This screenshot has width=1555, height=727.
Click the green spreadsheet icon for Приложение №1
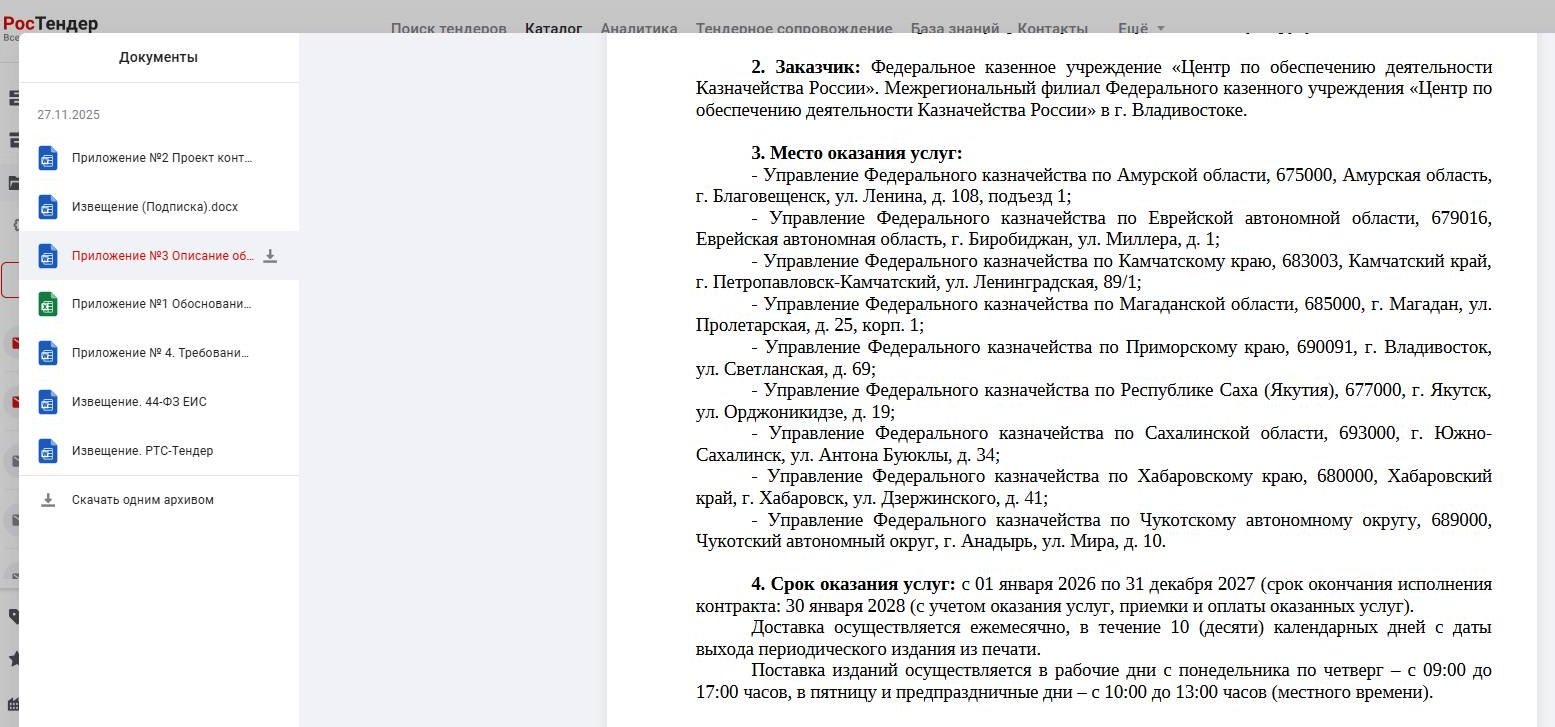(x=48, y=304)
